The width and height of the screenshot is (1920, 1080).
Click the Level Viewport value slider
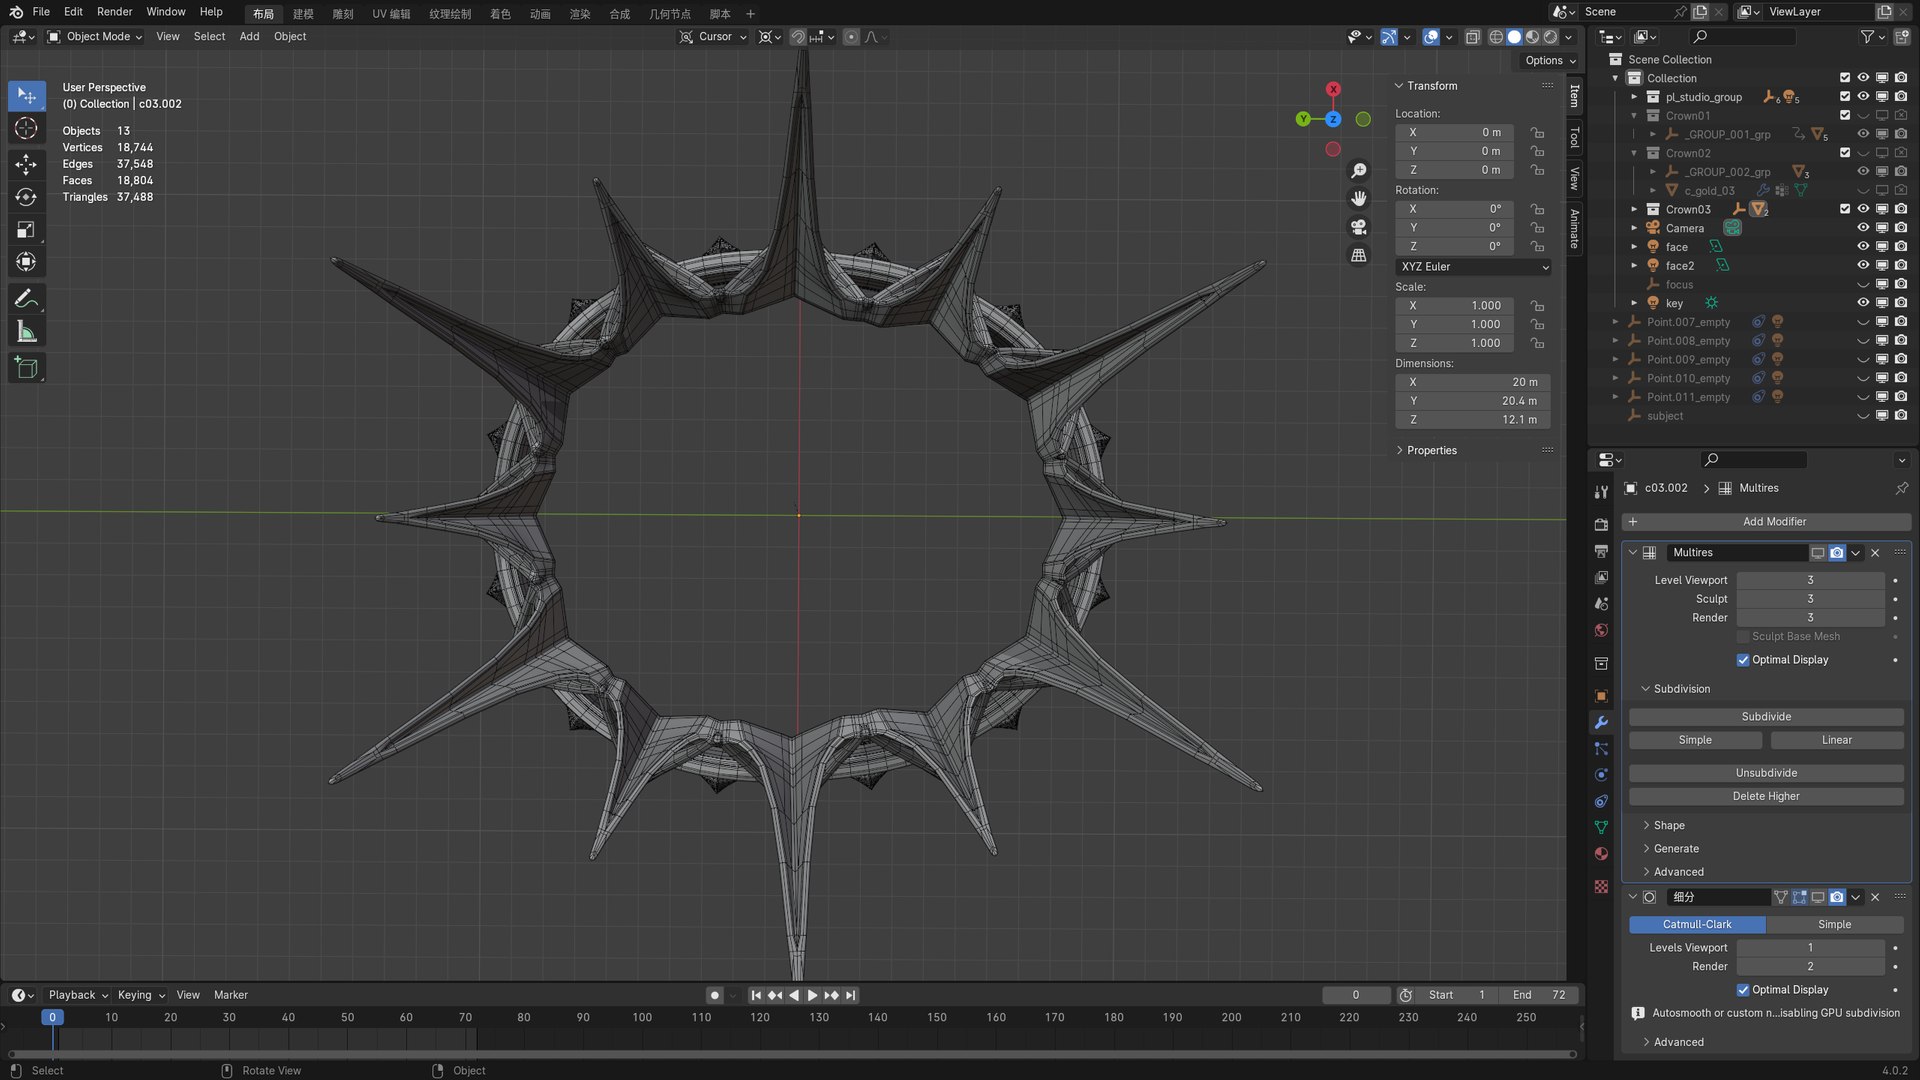pos(1810,581)
